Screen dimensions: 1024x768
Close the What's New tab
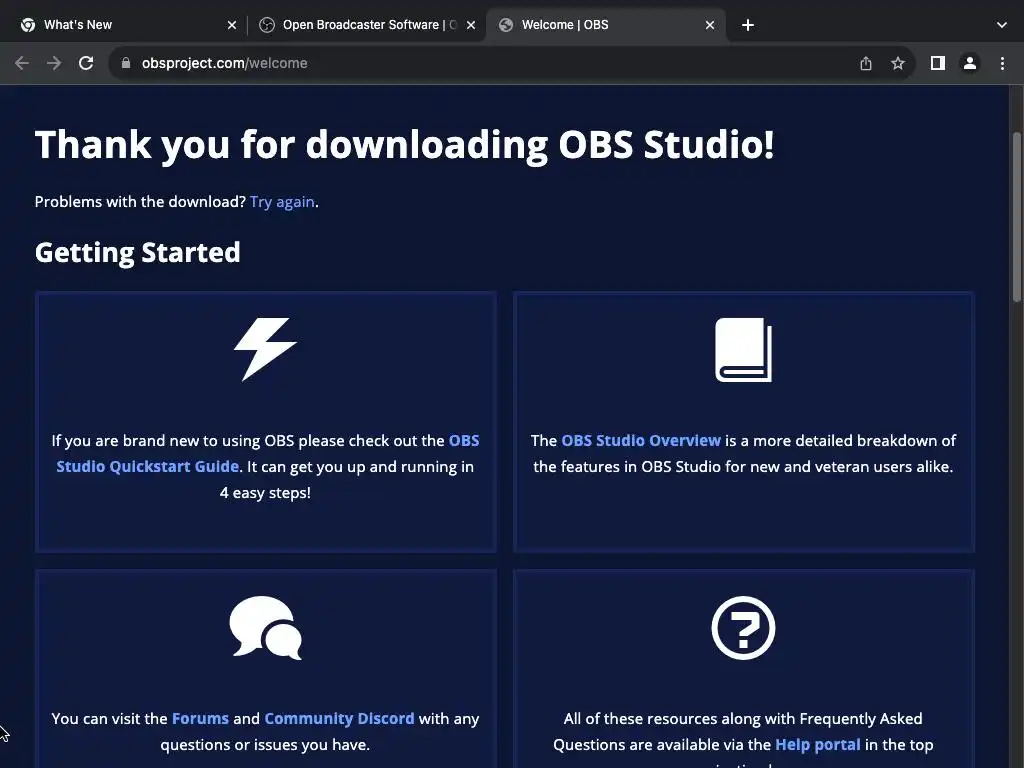click(232, 25)
